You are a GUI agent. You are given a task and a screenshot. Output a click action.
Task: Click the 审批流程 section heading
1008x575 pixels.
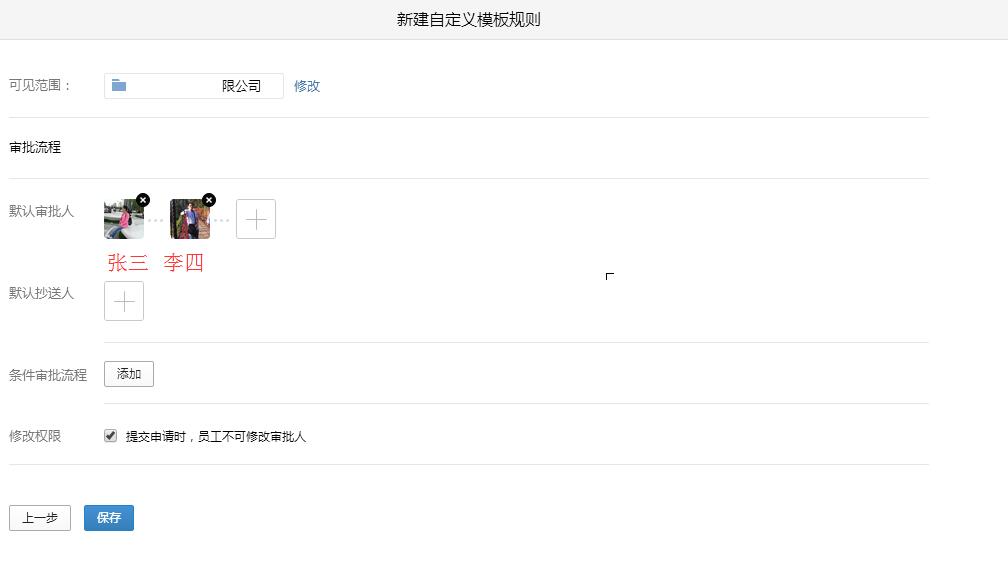point(35,147)
